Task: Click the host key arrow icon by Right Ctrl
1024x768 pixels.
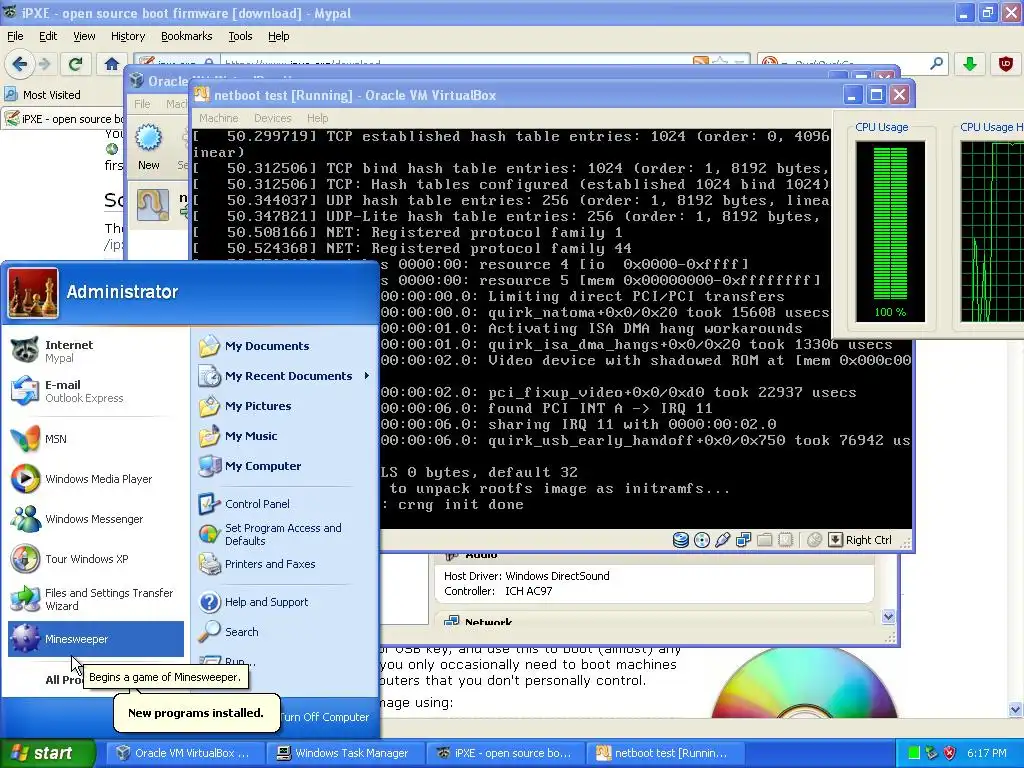Action: 835,540
